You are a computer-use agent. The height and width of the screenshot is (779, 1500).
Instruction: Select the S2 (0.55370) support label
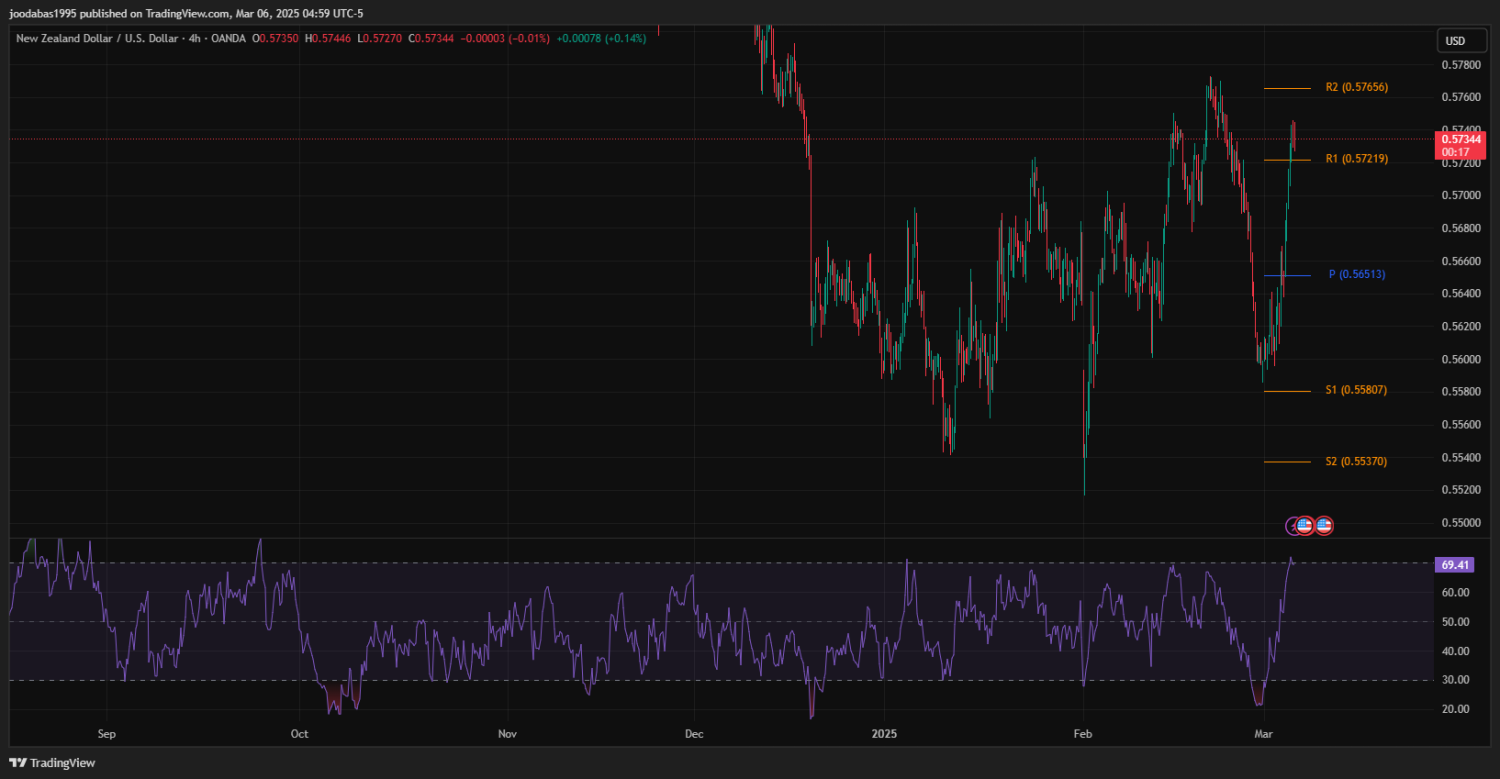(x=1356, y=462)
